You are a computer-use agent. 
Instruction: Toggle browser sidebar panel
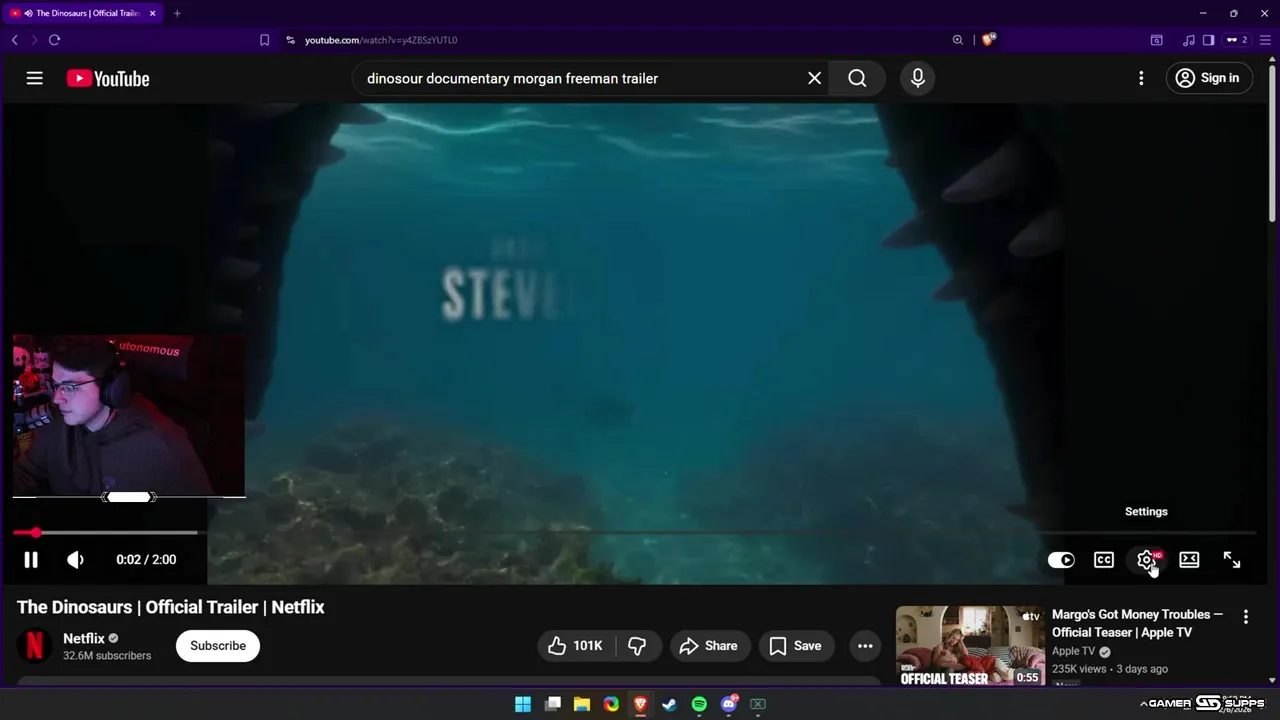[x=1208, y=40]
